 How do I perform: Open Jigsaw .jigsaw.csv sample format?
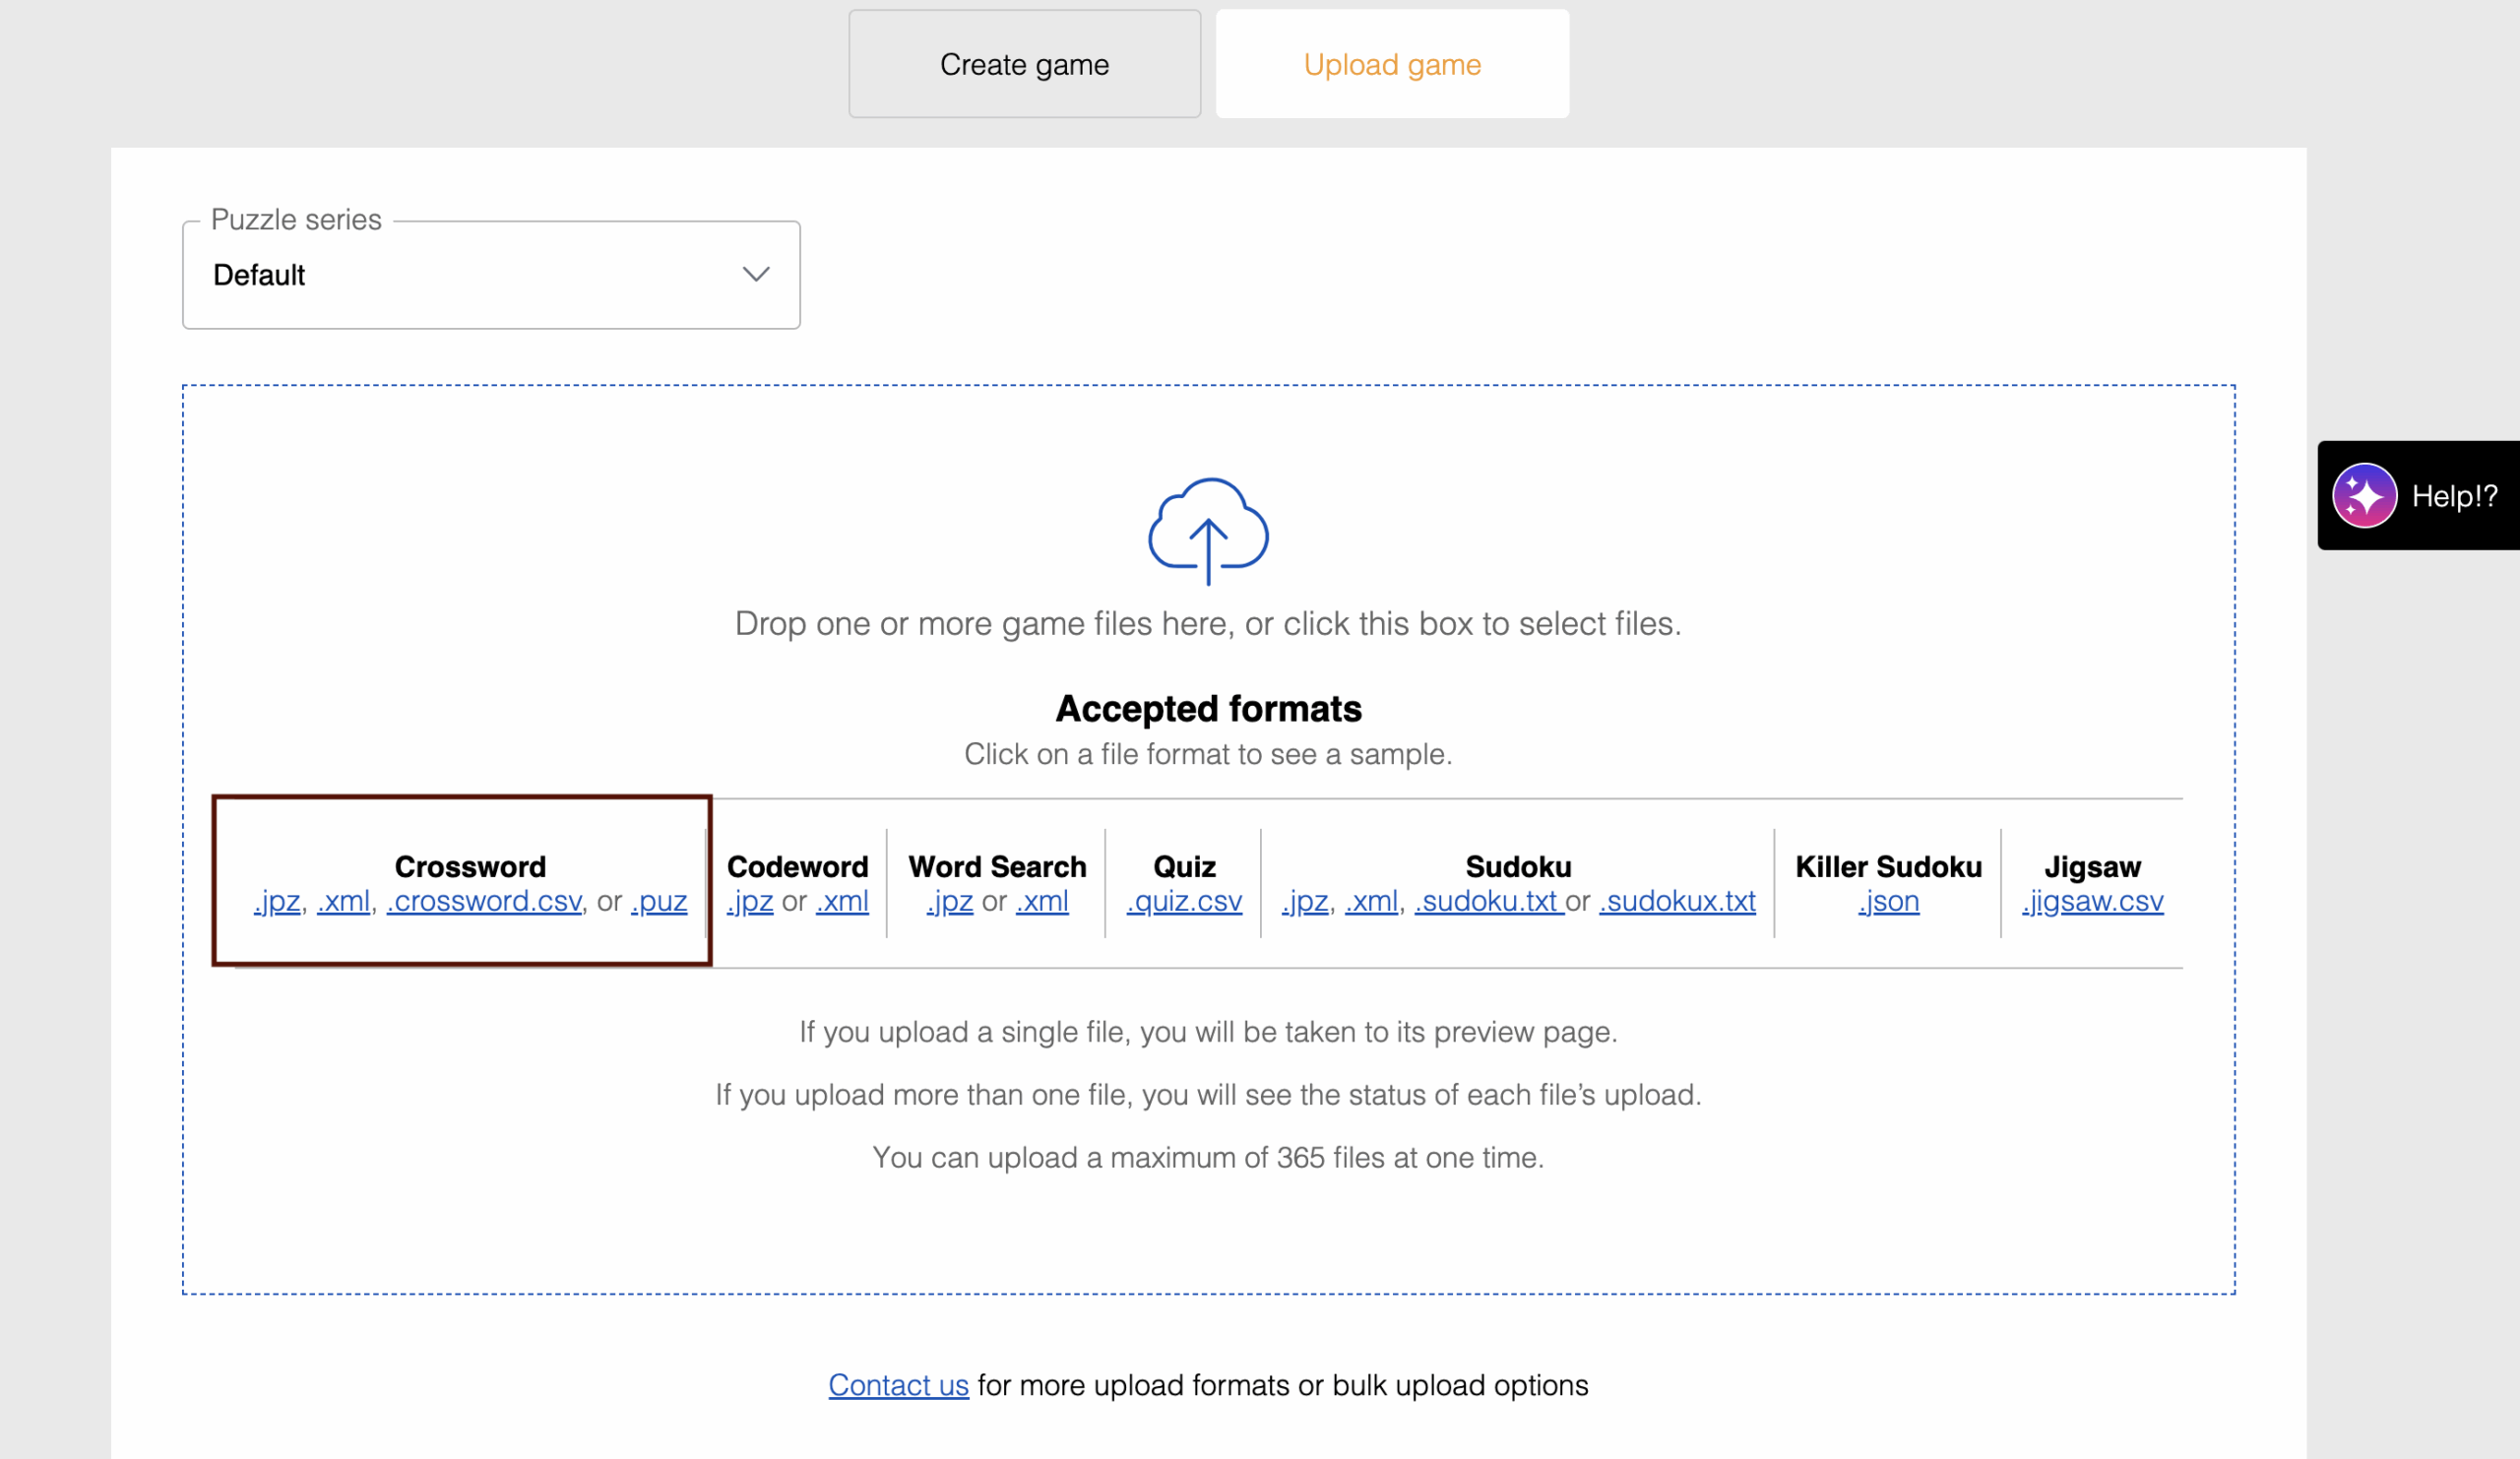click(2092, 901)
